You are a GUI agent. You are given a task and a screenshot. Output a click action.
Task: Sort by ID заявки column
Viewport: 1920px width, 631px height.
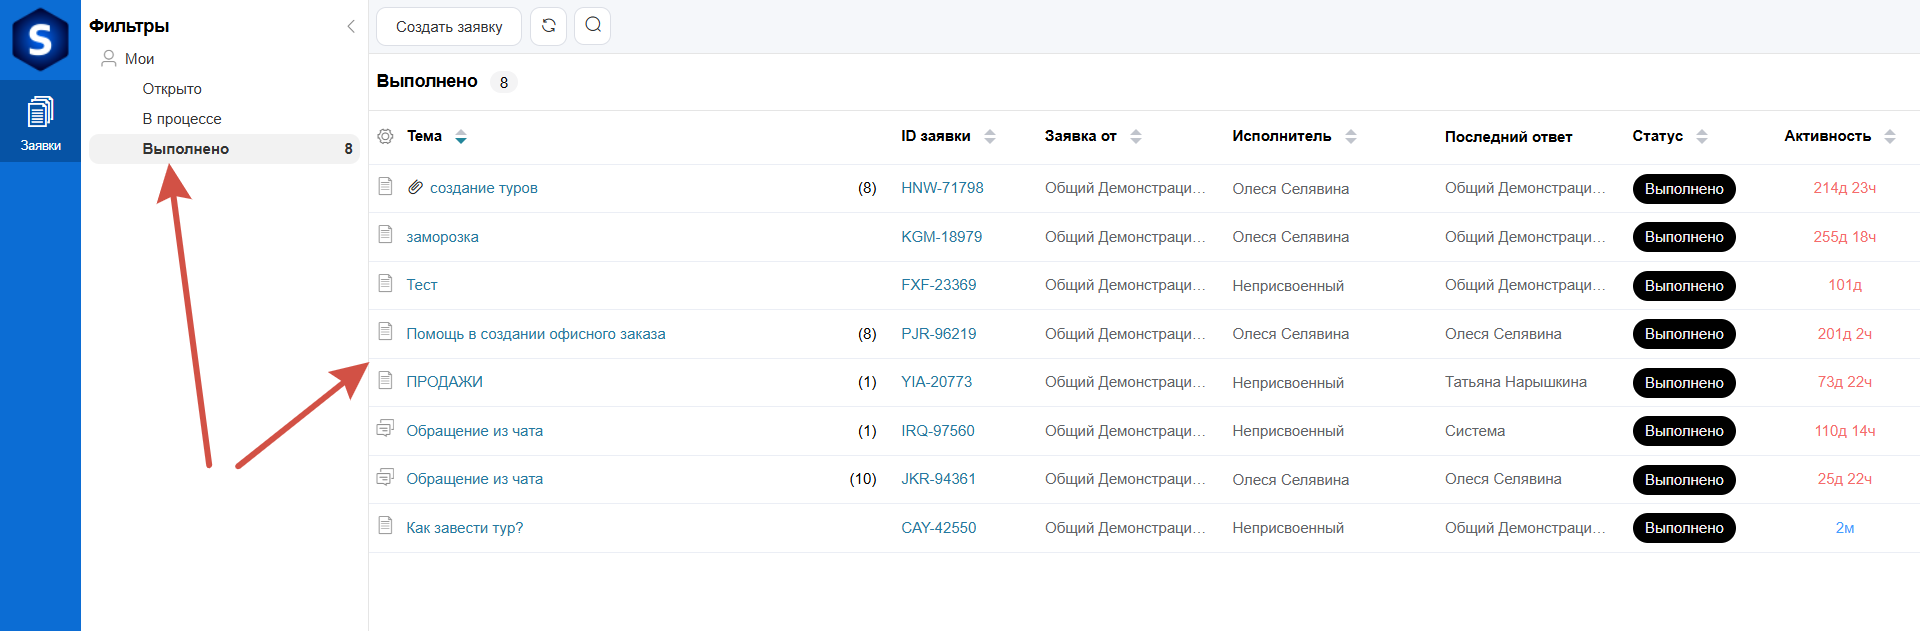[x=990, y=137]
